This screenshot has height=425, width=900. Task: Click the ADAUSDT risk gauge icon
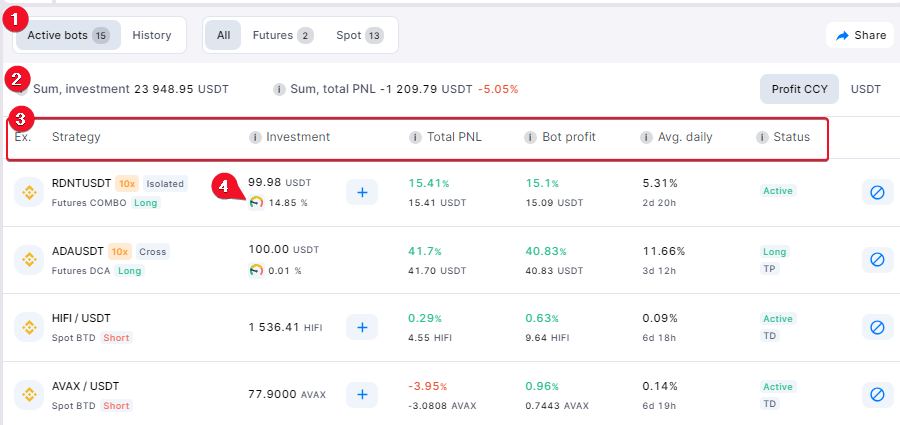click(256, 270)
